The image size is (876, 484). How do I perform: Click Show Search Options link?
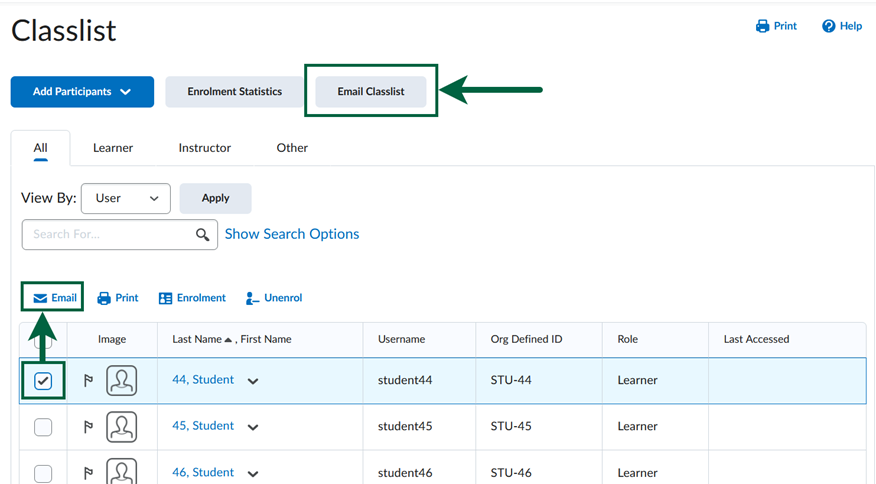[292, 234]
